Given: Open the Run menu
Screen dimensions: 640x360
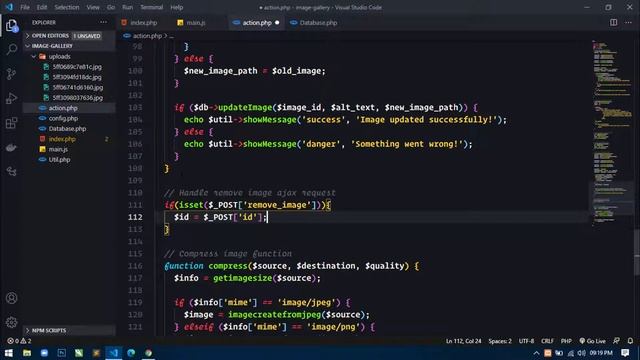Looking at the screenshot, I should [128, 7].
